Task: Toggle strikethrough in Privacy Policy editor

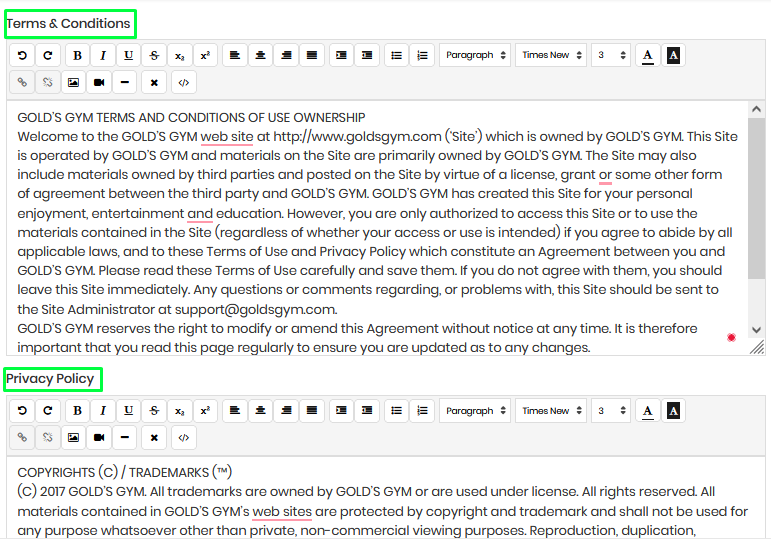Action: click(x=154, y=411)
